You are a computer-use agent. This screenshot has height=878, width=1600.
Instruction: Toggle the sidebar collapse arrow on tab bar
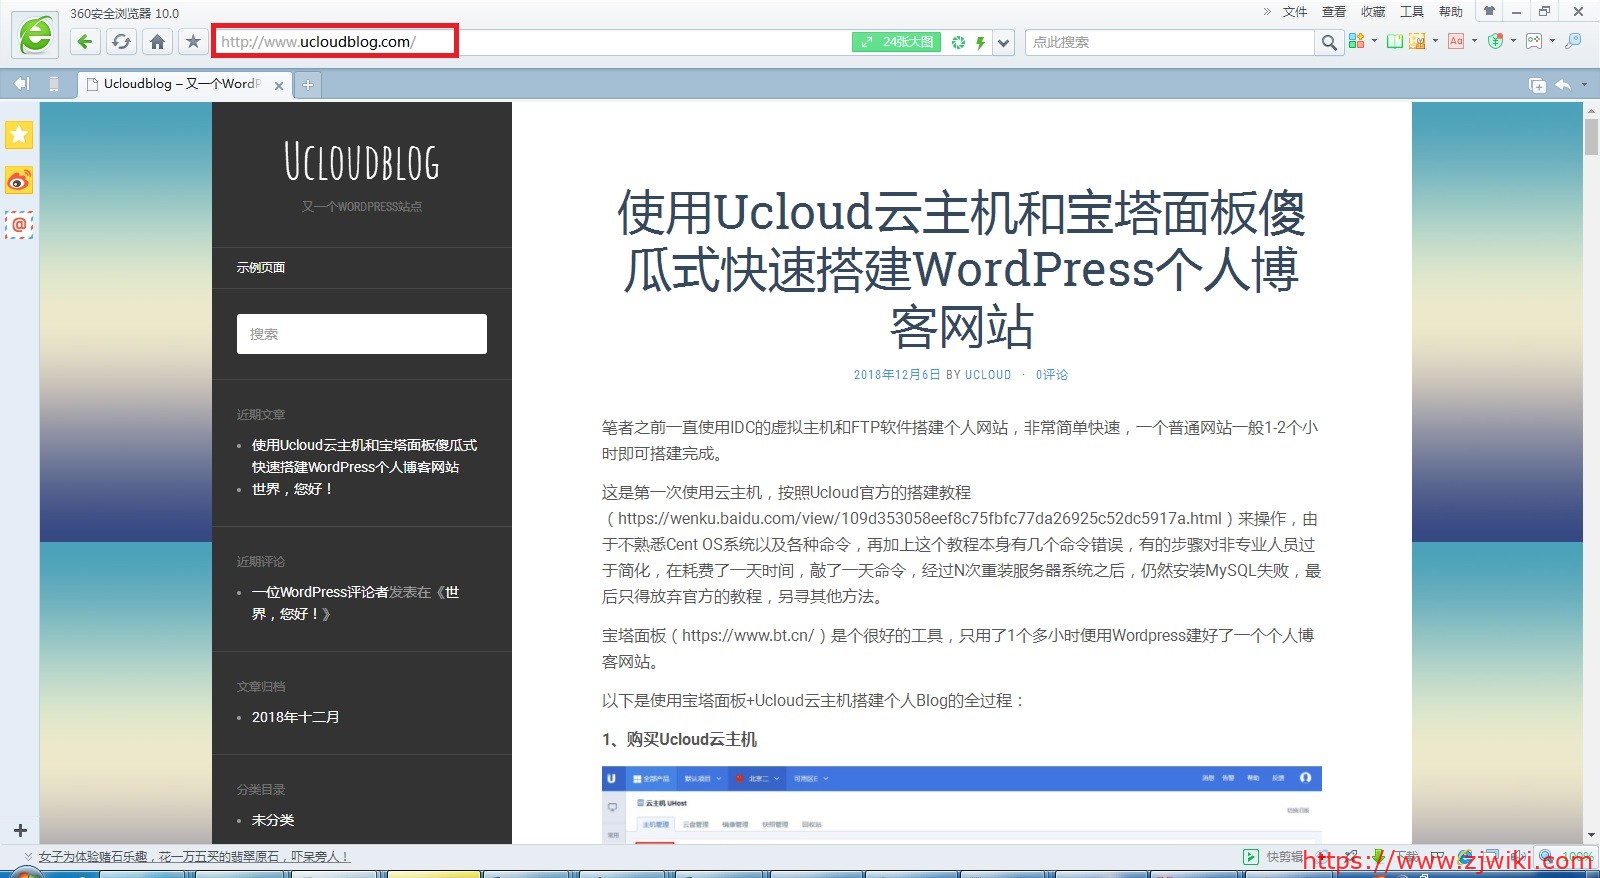21,84
